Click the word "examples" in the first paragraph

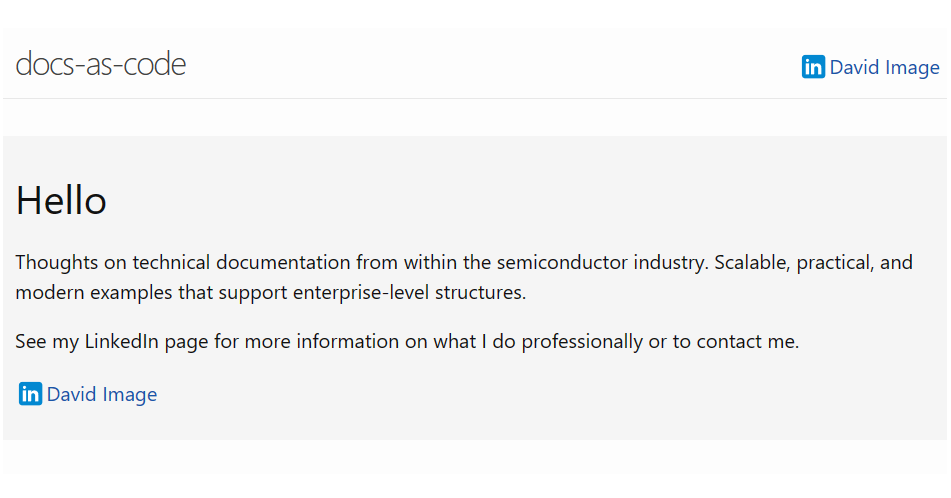coord(132,293)
